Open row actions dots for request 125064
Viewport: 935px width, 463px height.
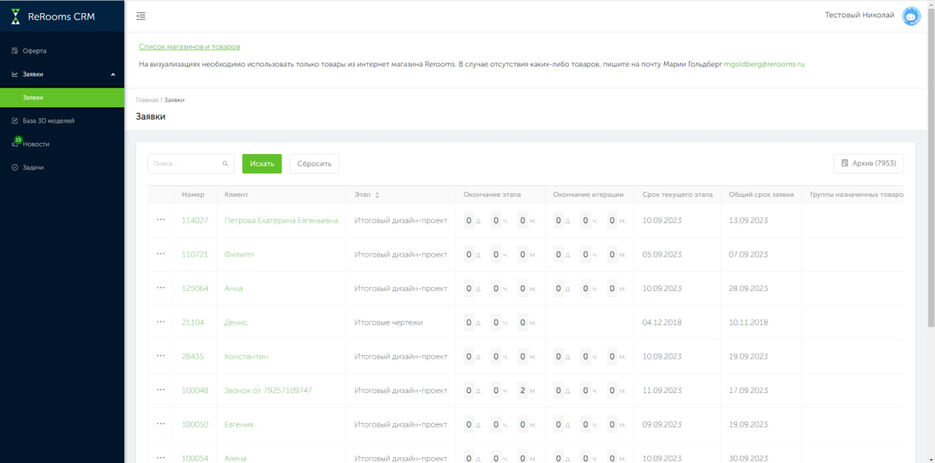[x=160, y=288]
